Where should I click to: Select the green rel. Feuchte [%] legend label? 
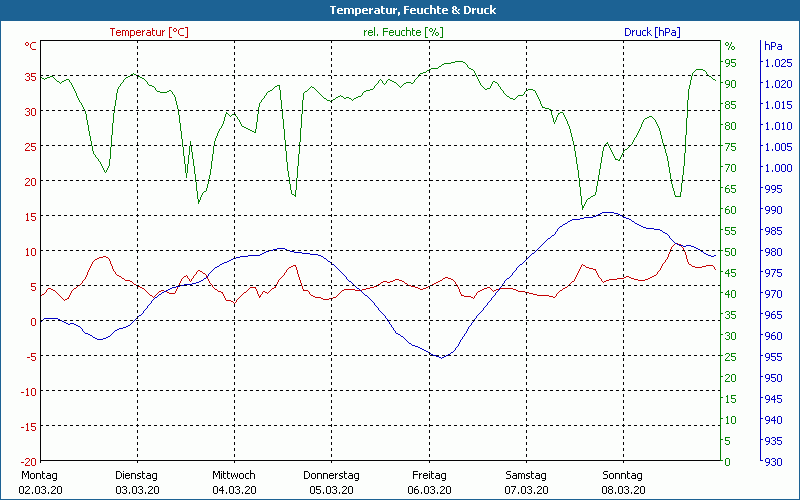(402, 32)
